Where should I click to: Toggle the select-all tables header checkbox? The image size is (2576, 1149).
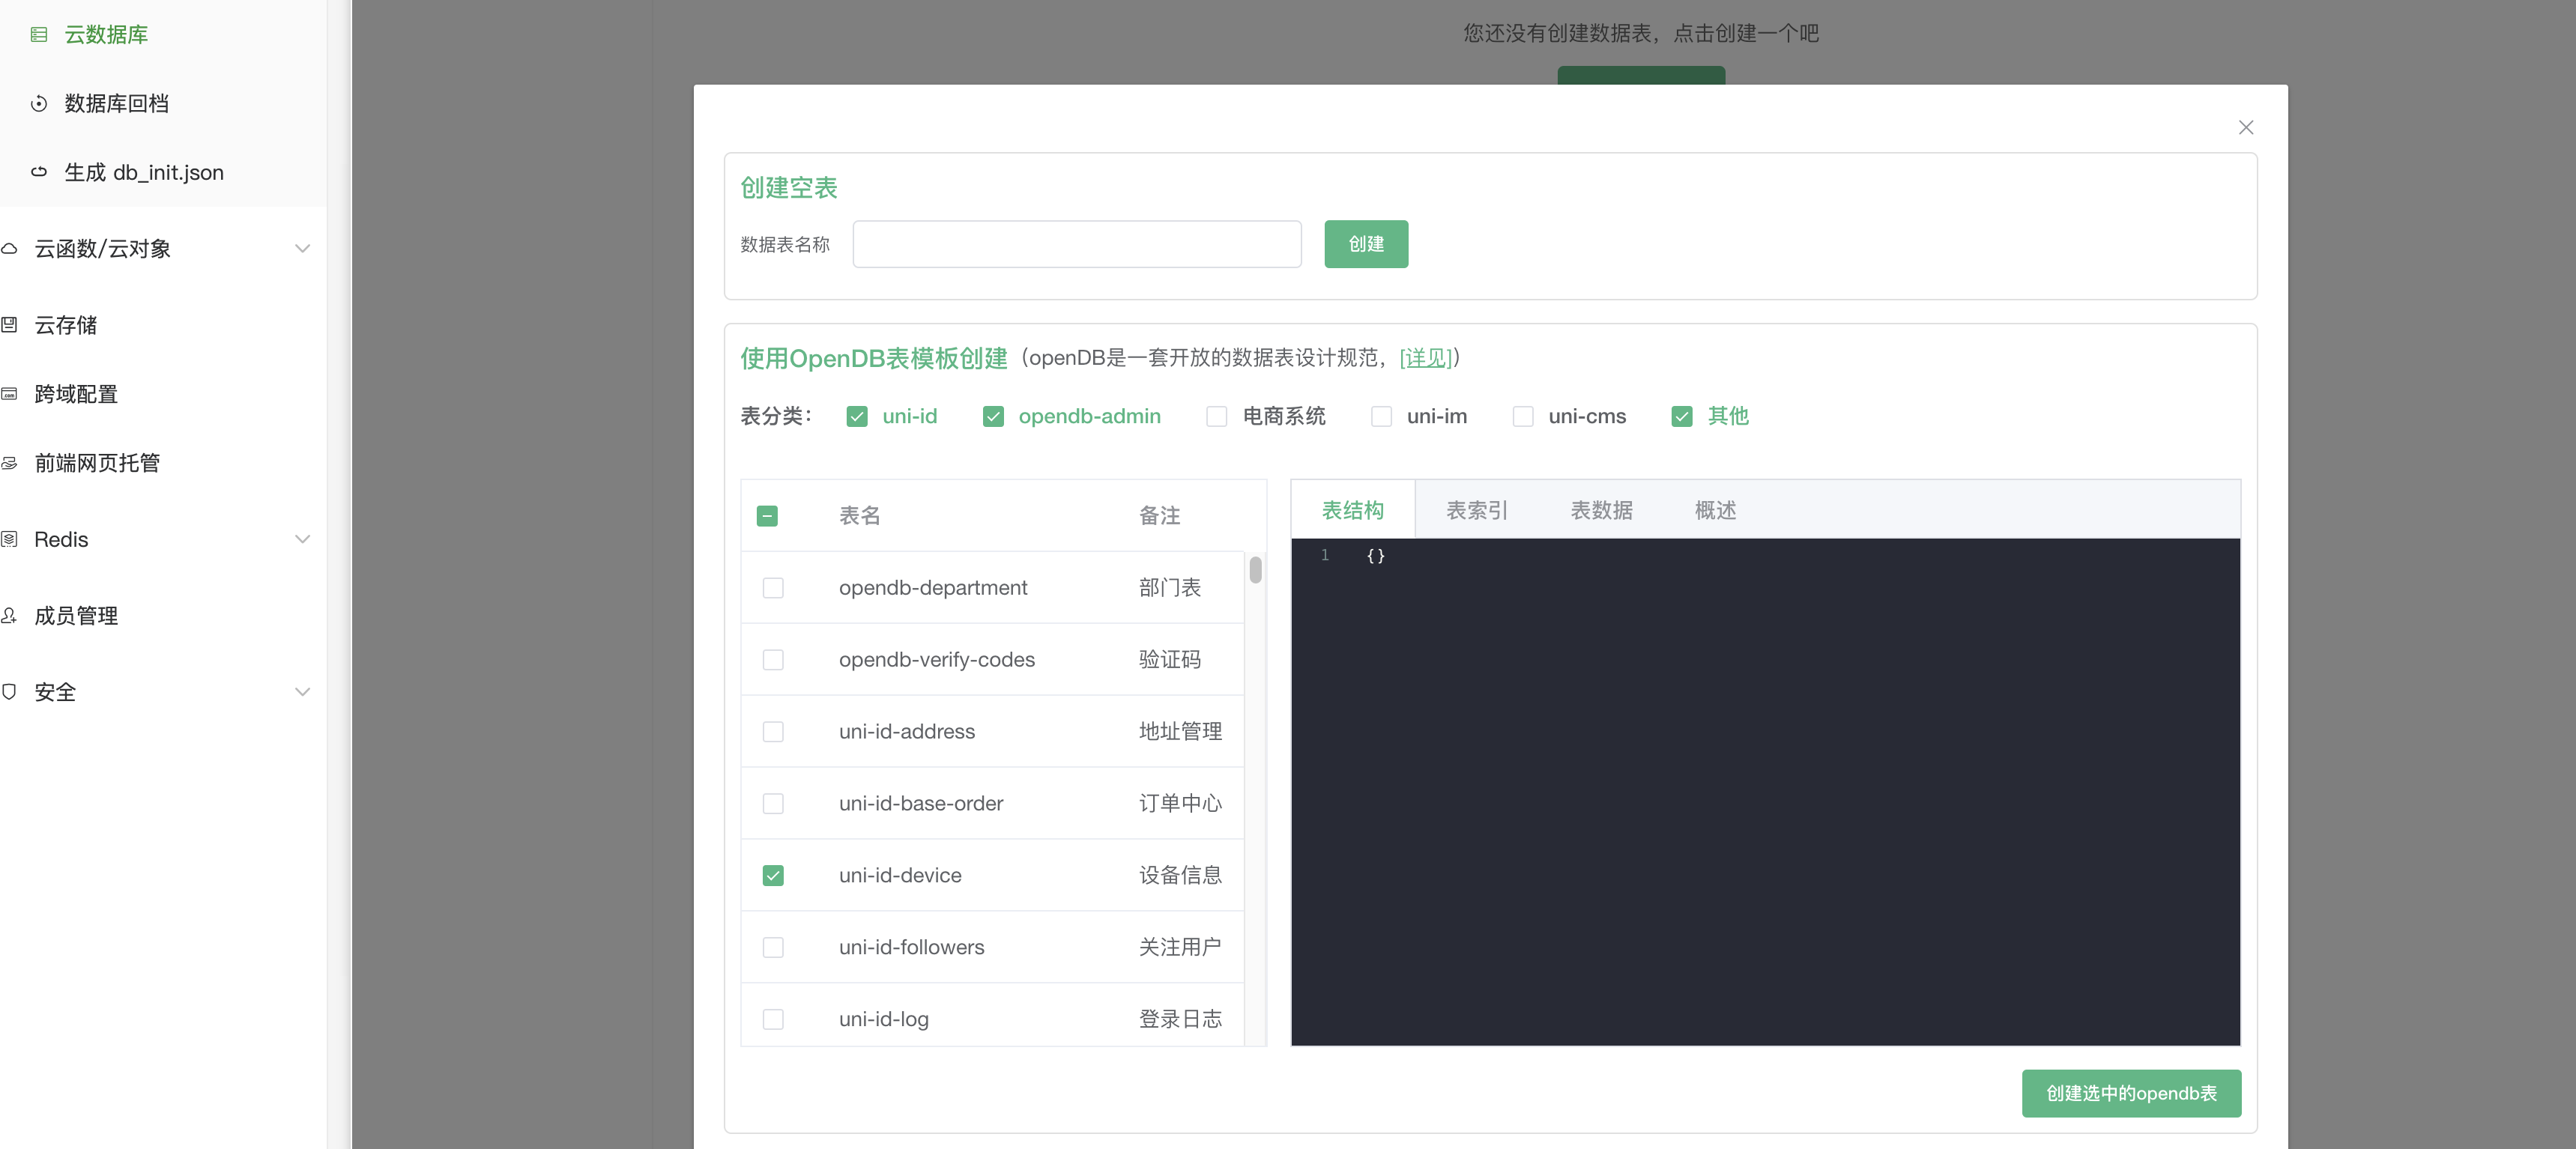coord(767,516)
